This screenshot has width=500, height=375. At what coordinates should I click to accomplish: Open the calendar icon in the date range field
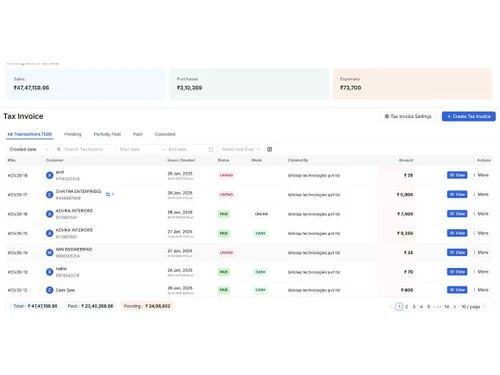point(211,149)
